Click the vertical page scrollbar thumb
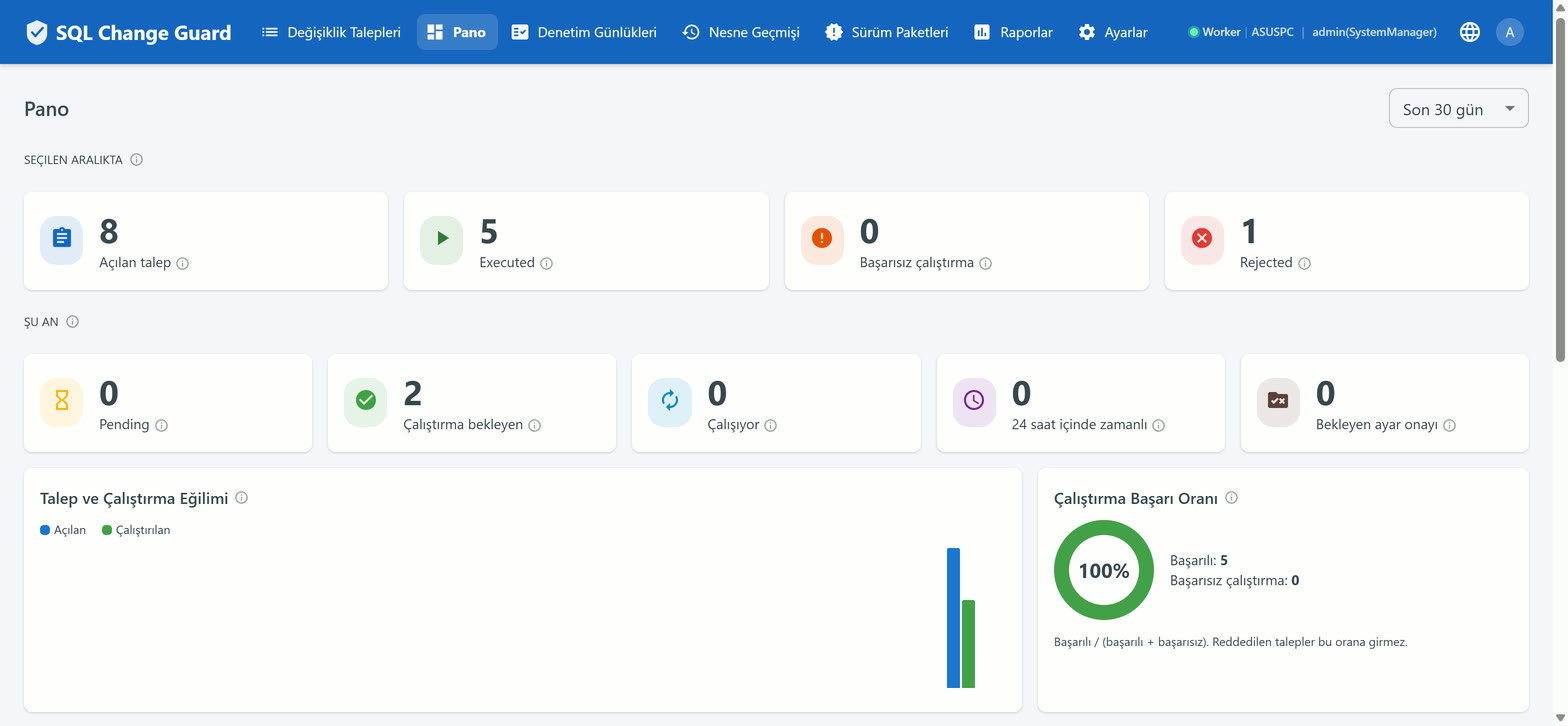Image resolution: width=1568 pixels, height=726 pixels. (x=1560, y=190)
